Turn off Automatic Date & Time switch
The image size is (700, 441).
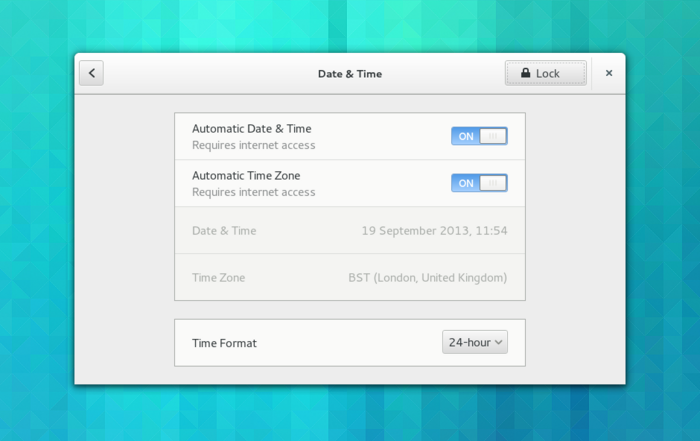pos(479,136)
